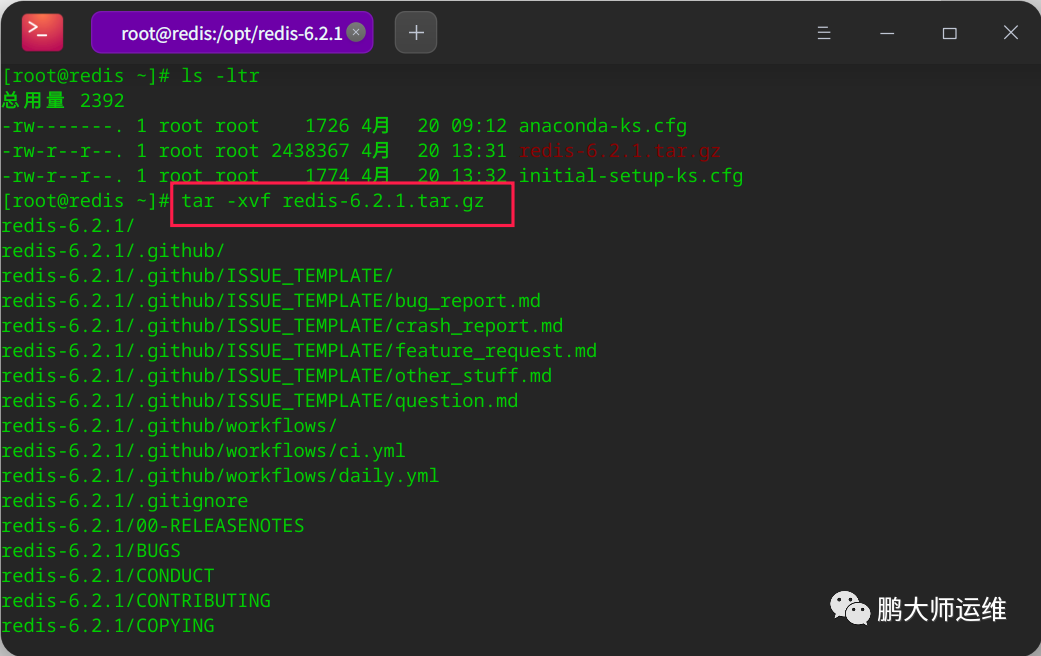Minimize the terminal window
This screenshot has width=1041, height=656.
coord(887,33)
